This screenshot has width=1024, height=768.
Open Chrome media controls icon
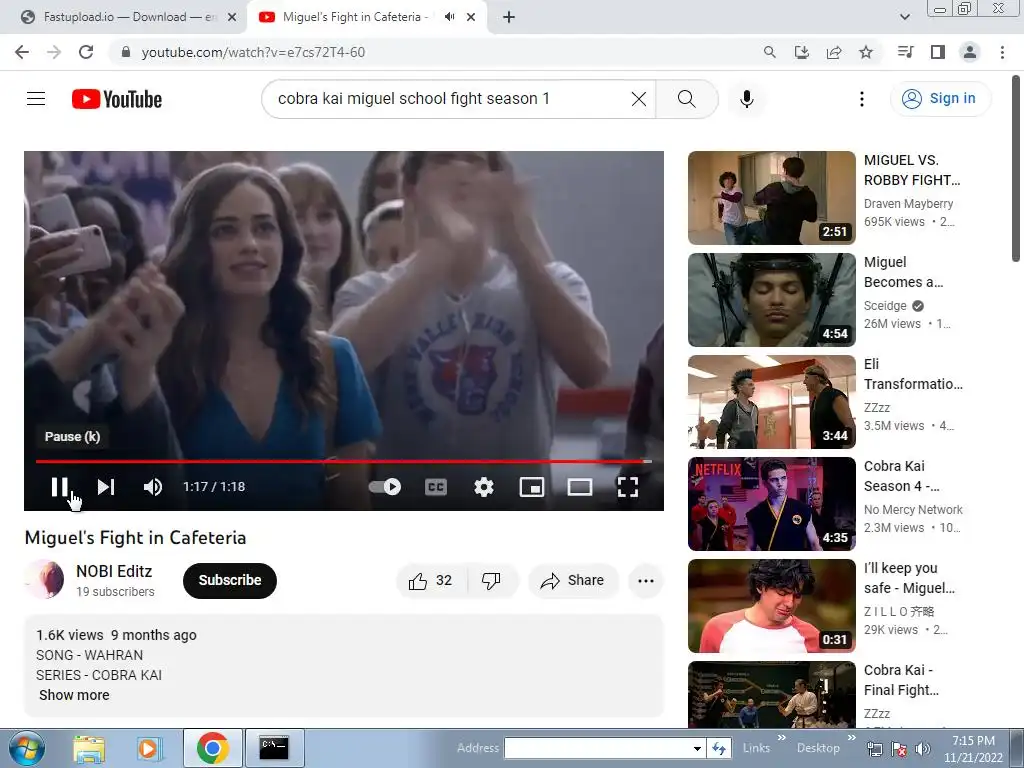click(906, 52)
